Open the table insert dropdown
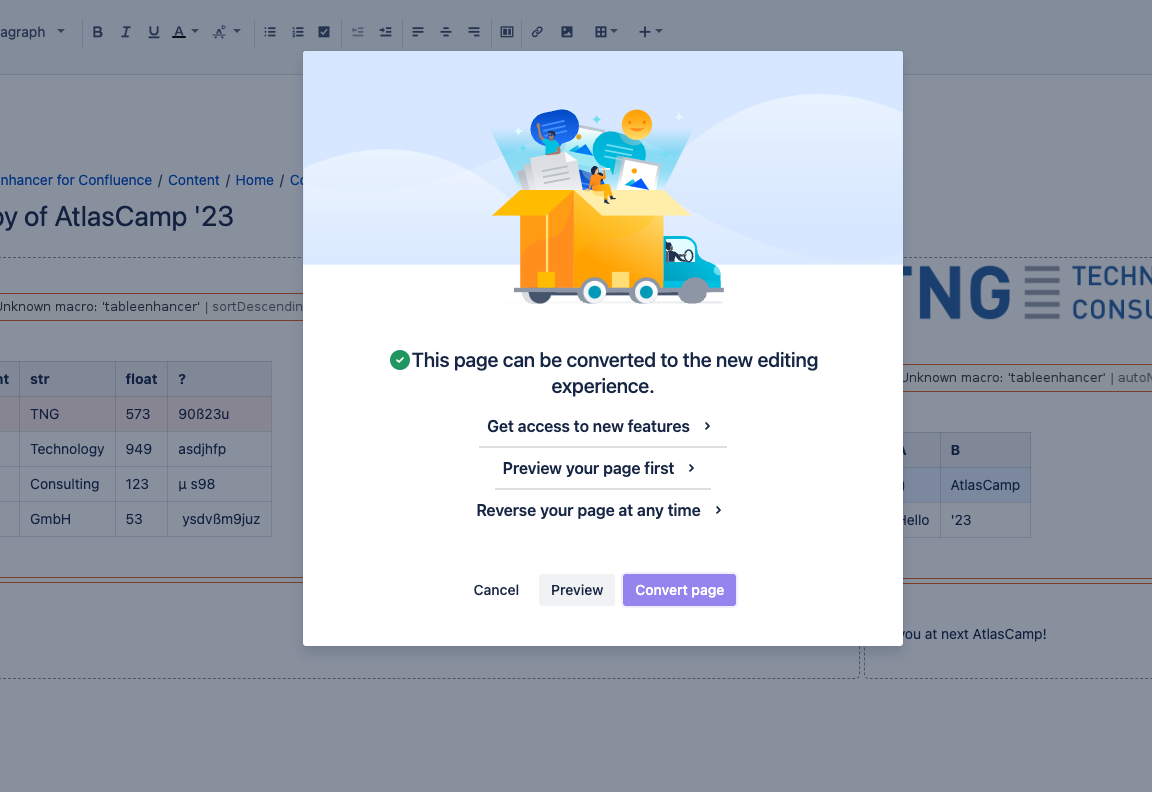Screen dimensions: 1152x792 point(606,32)
